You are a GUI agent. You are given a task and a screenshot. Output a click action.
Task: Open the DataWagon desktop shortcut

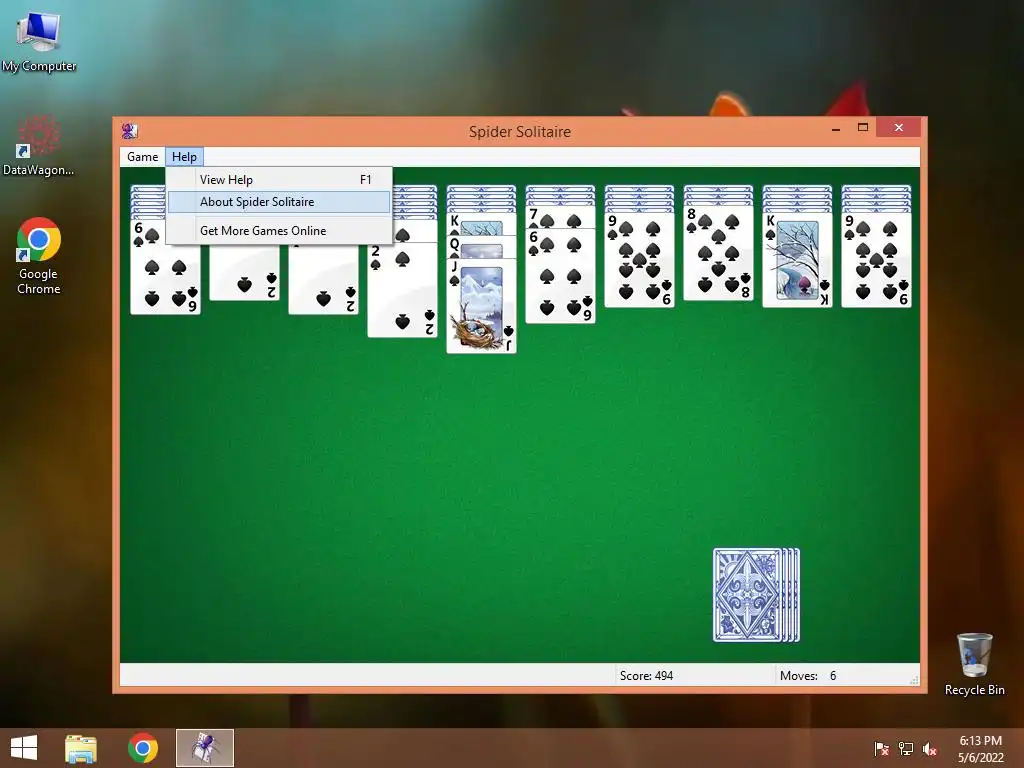tap(38, 146)
